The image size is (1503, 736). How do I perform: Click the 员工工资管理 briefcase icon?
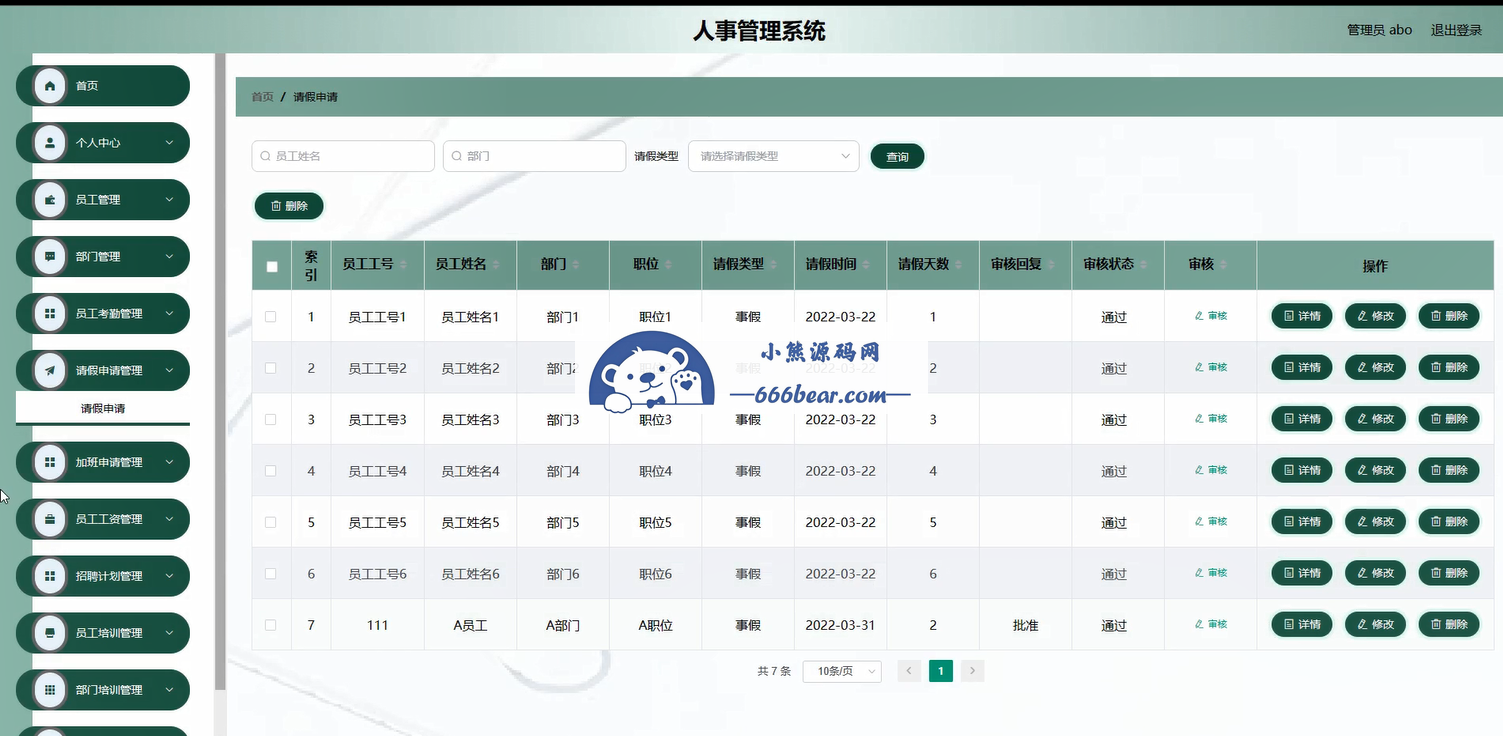[50, 520]
